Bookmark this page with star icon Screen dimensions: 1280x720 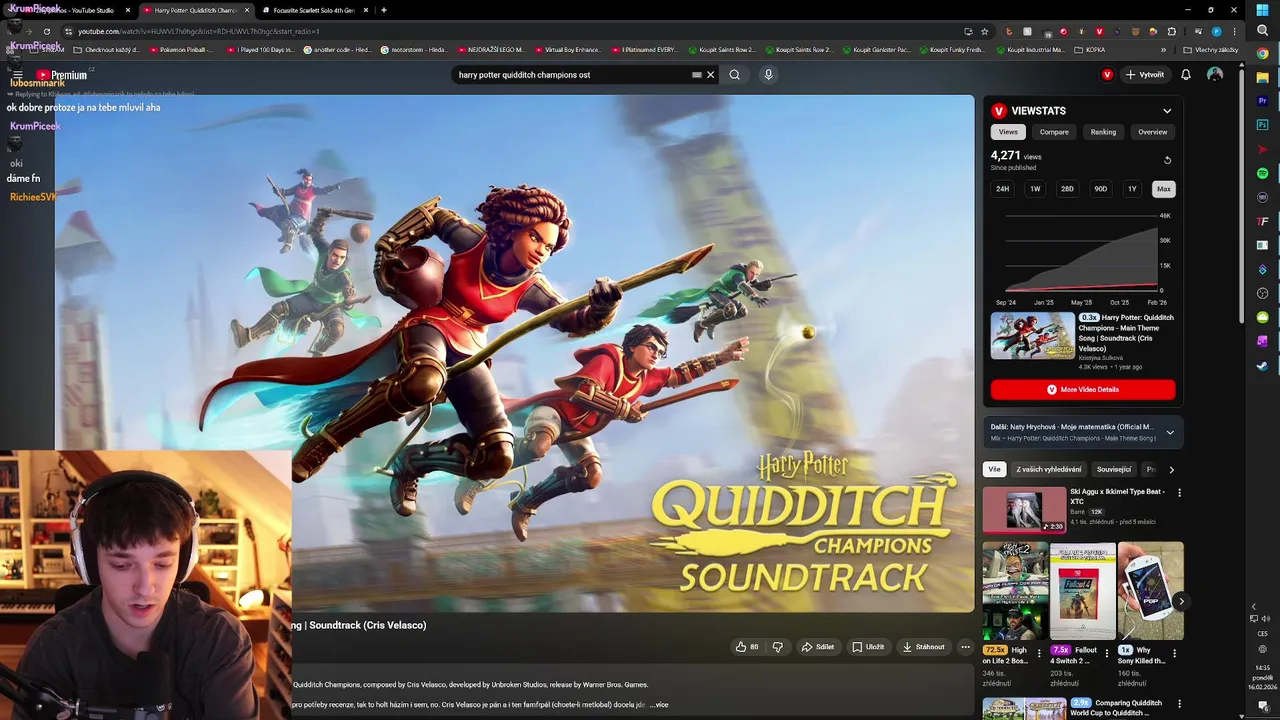coord(984,31)
